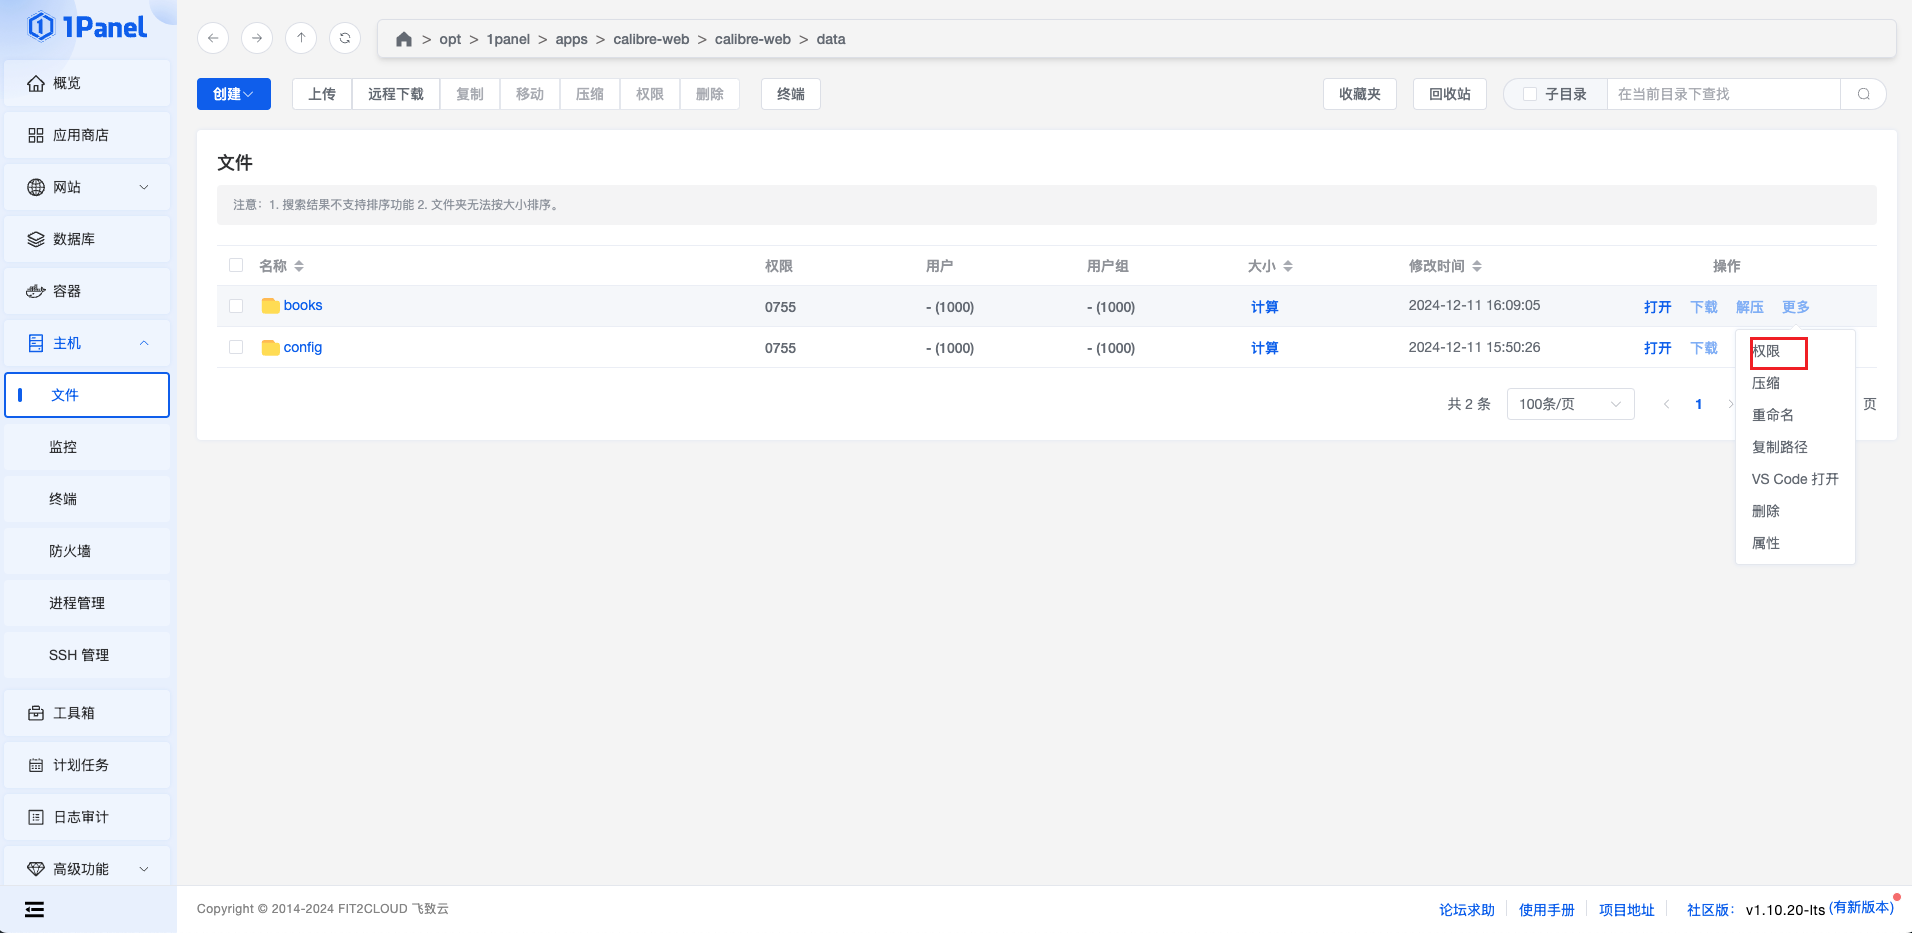Choose 重命名 in the more menu
This screenshot has height=933, width=1912.
coord(1772,415)
